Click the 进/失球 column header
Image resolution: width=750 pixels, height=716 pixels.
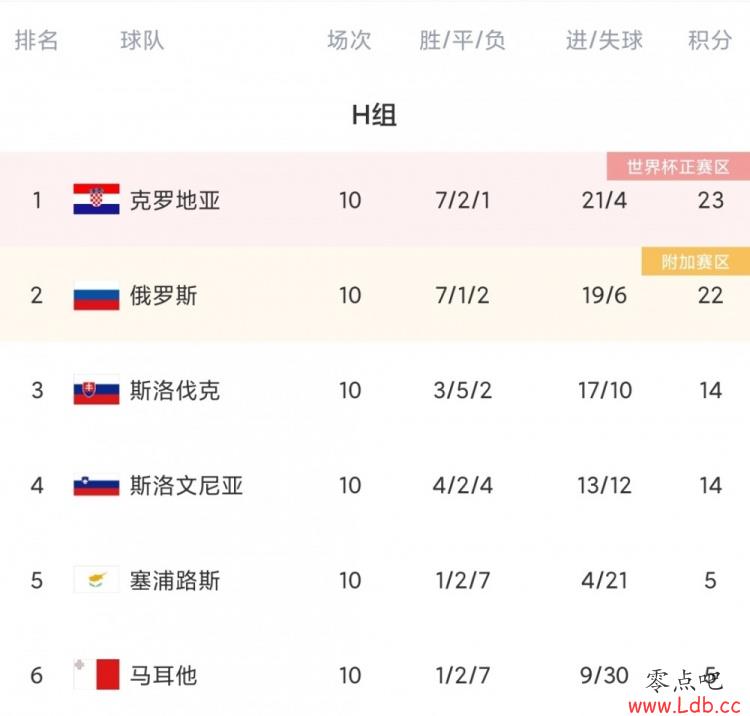click(604, 40)
